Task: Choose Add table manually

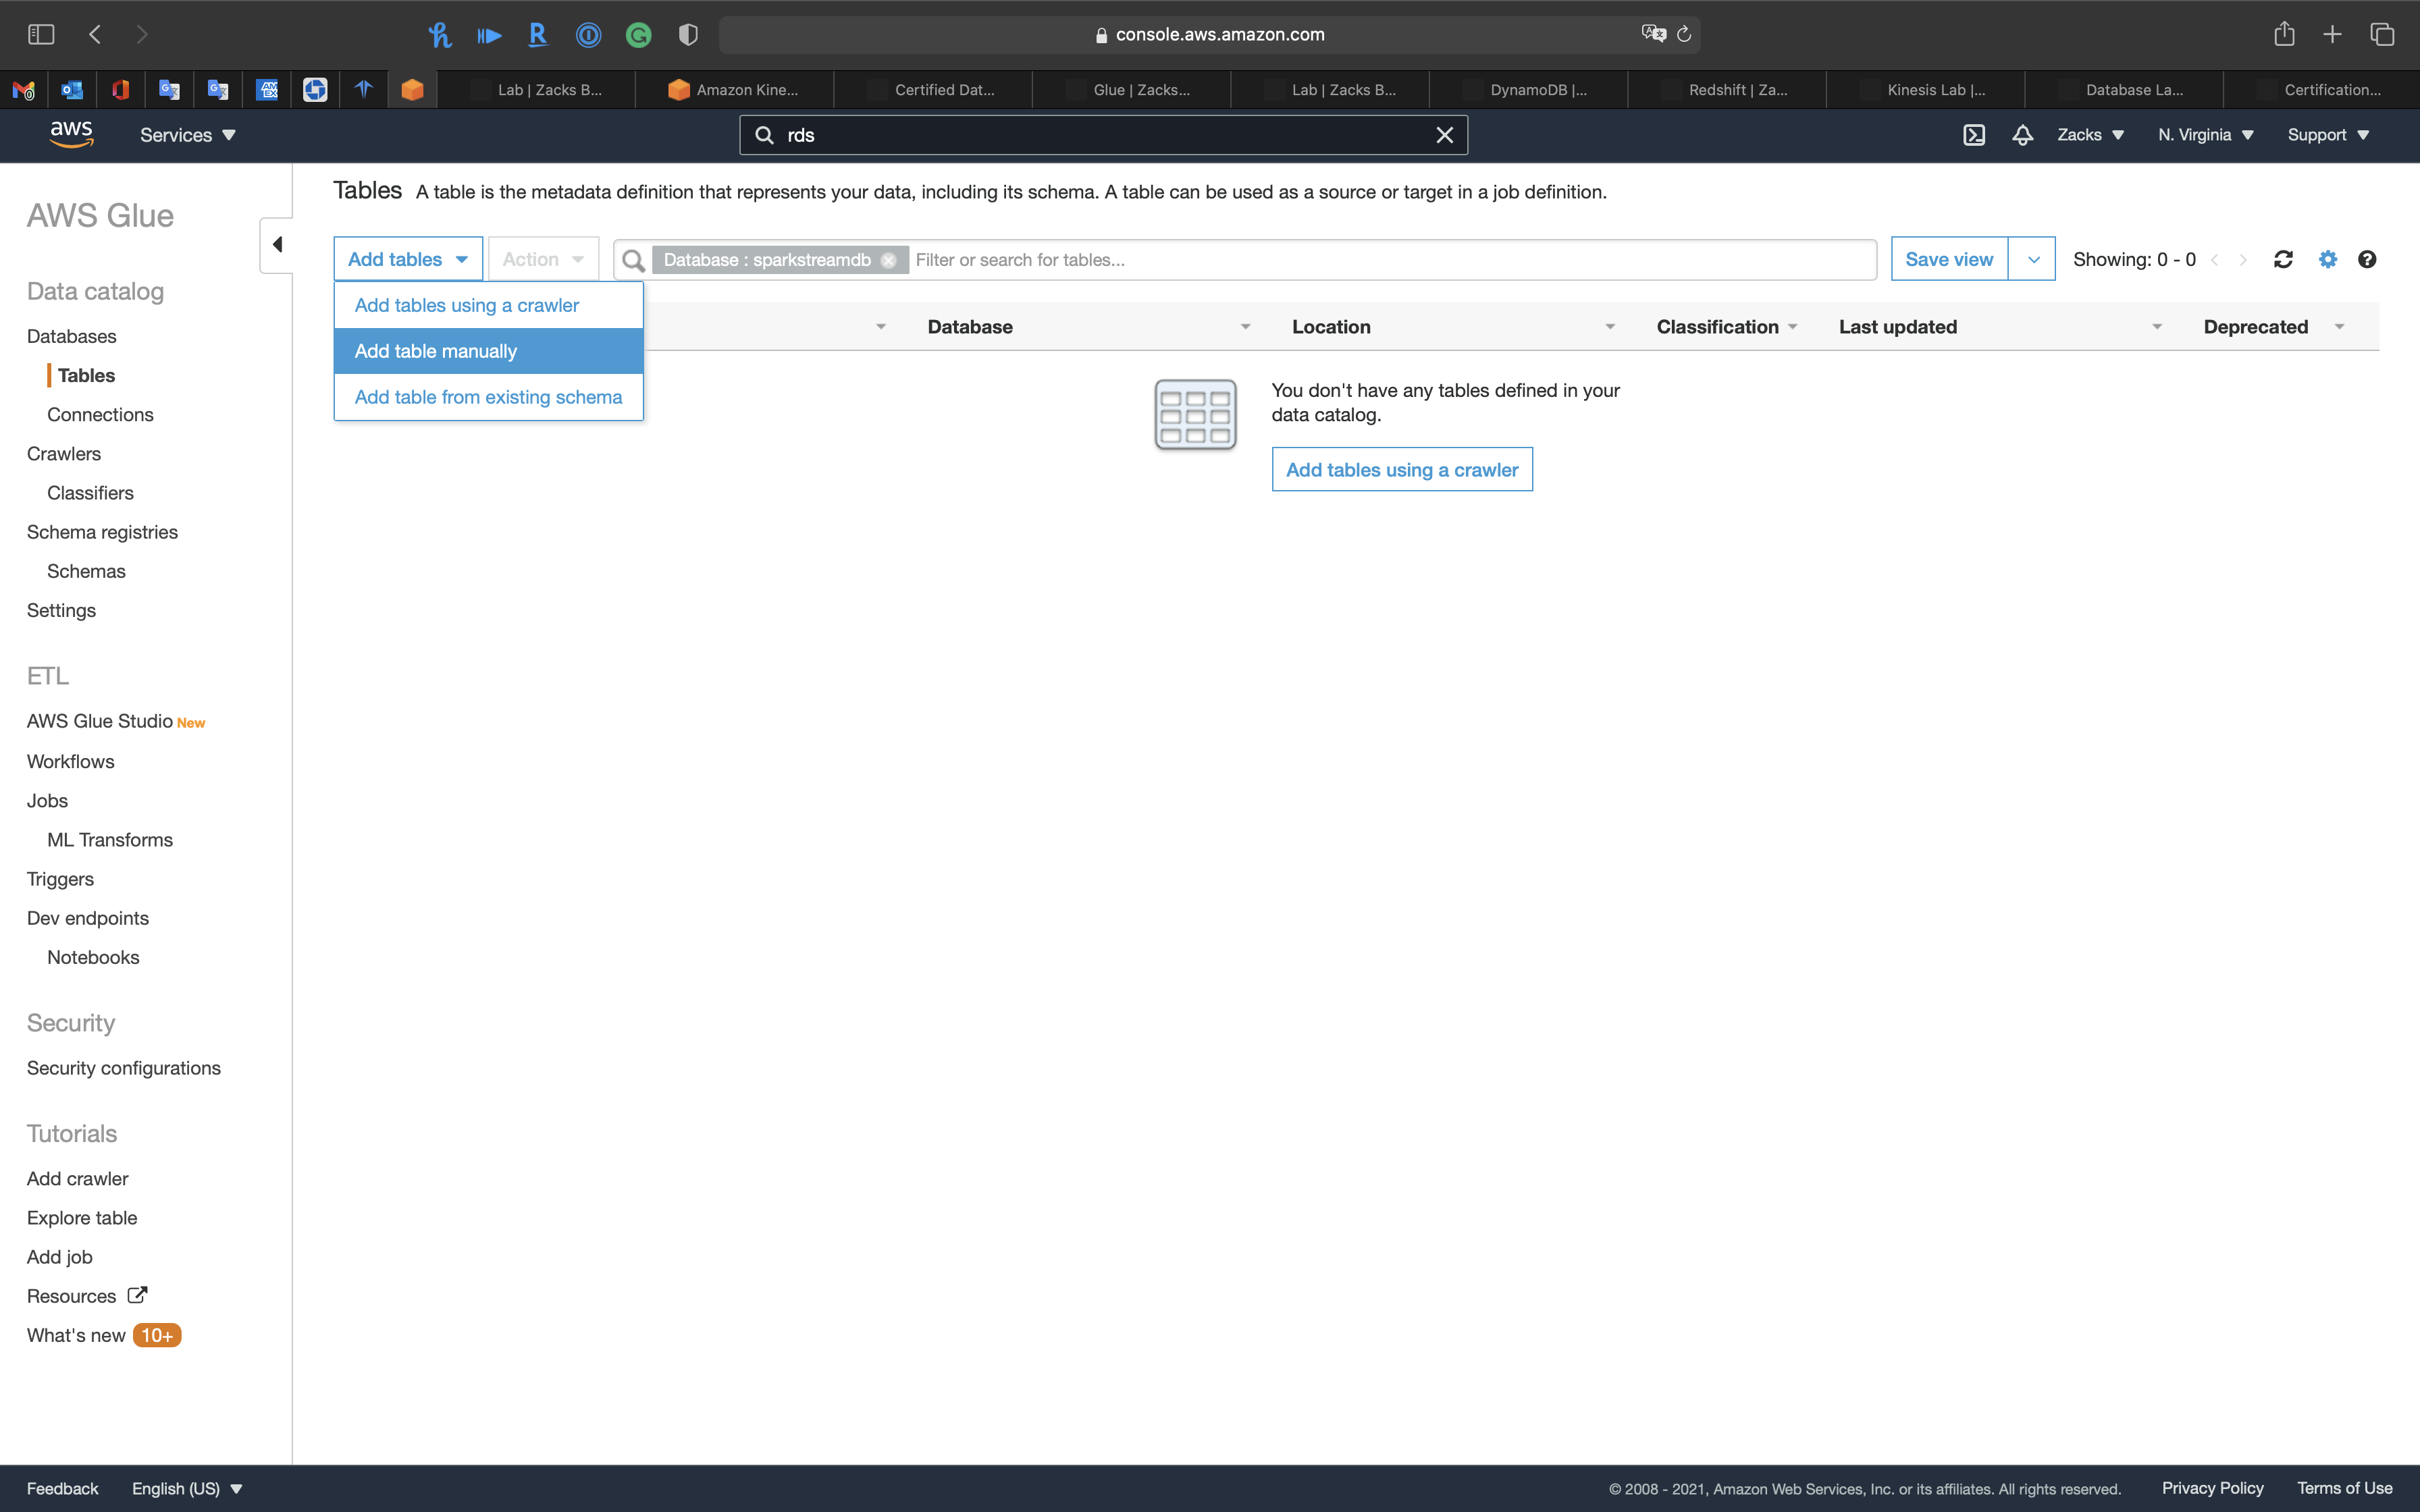Action: click(x=436, y=351)
